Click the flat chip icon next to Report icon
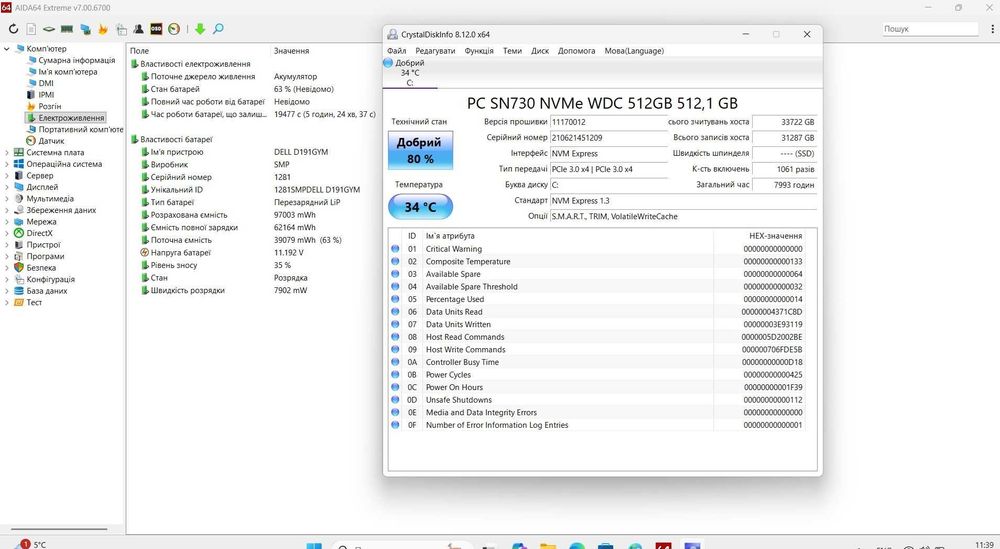This screenshot has height=549, width=1000. tap(49, 29)
